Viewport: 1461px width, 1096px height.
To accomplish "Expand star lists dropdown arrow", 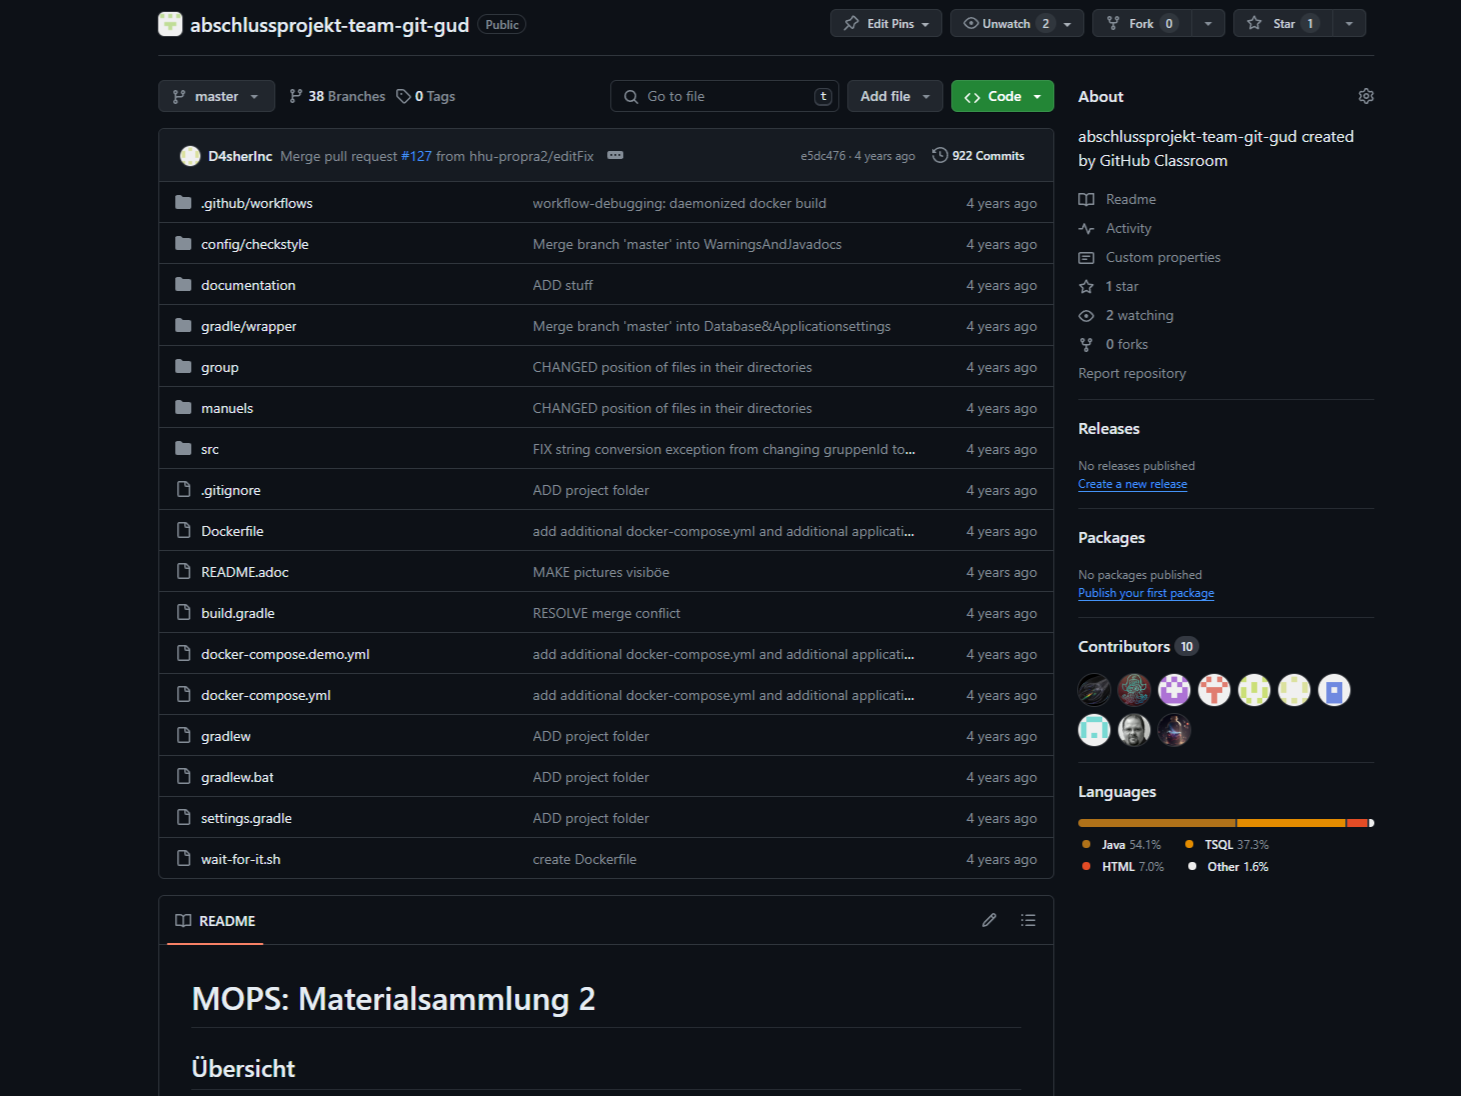I will tap(1349, 23).
